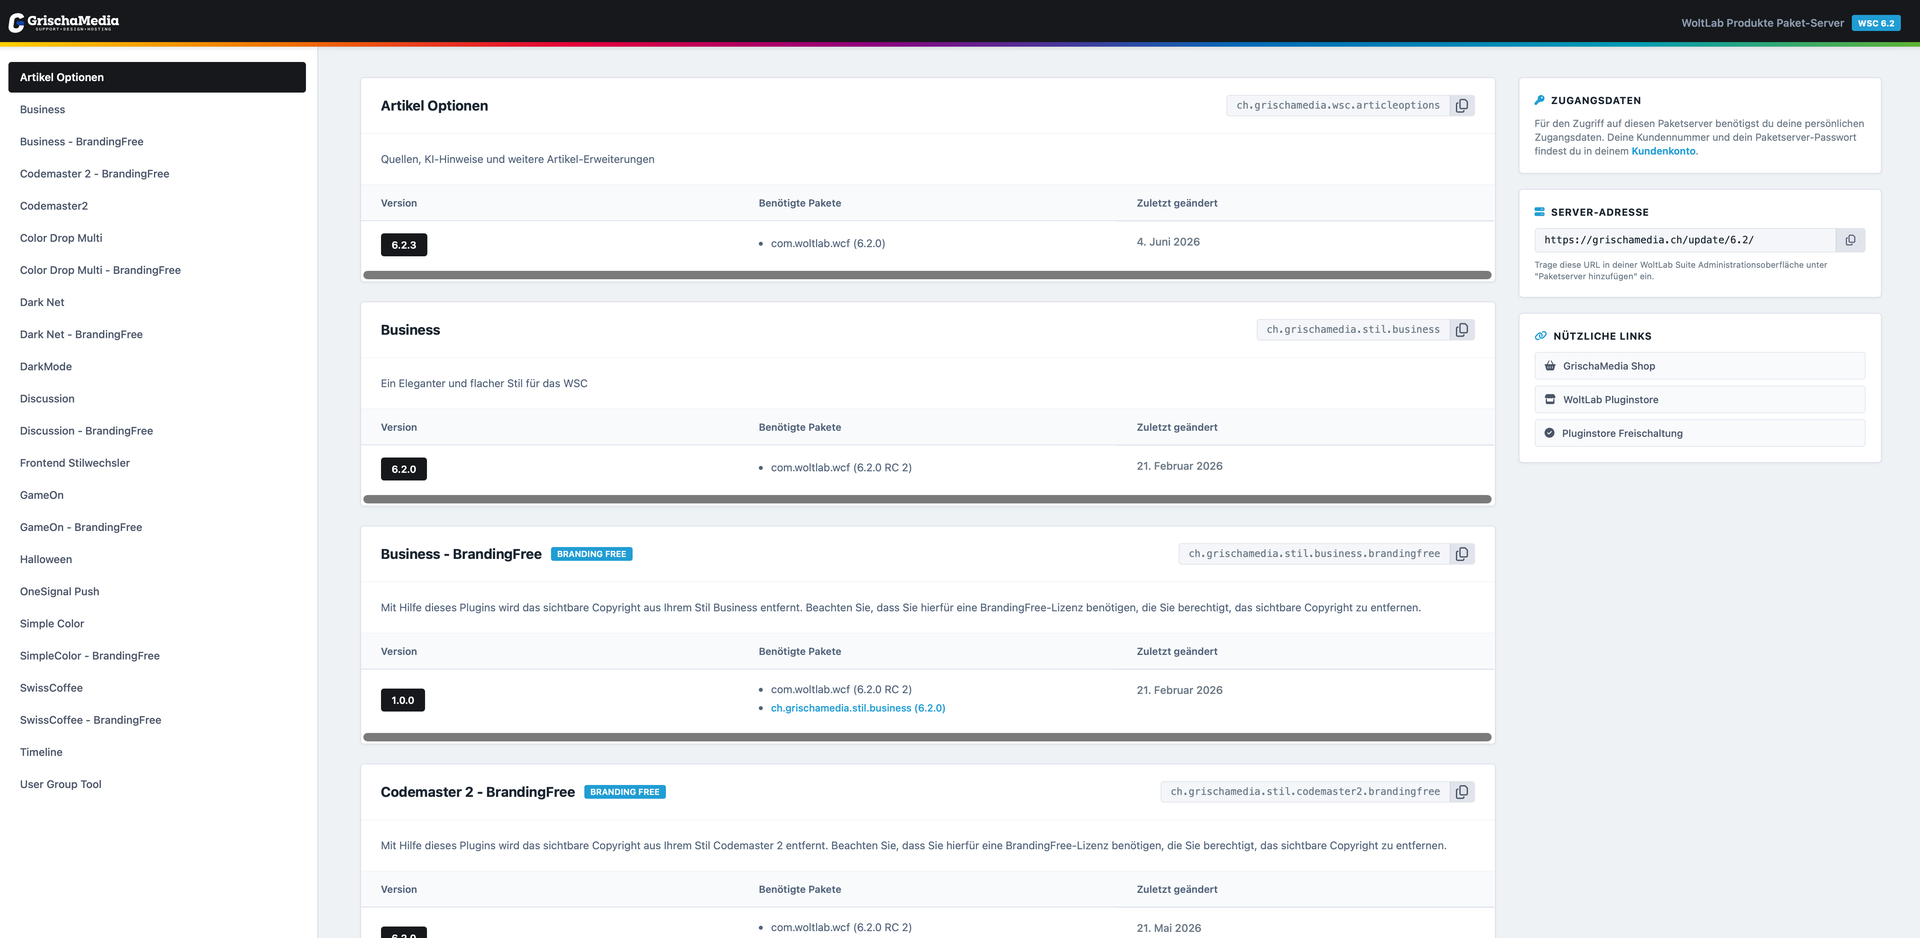The image size is (1920, 938).
Task: Click the server address URL field
Action: tap(1686, 240)
